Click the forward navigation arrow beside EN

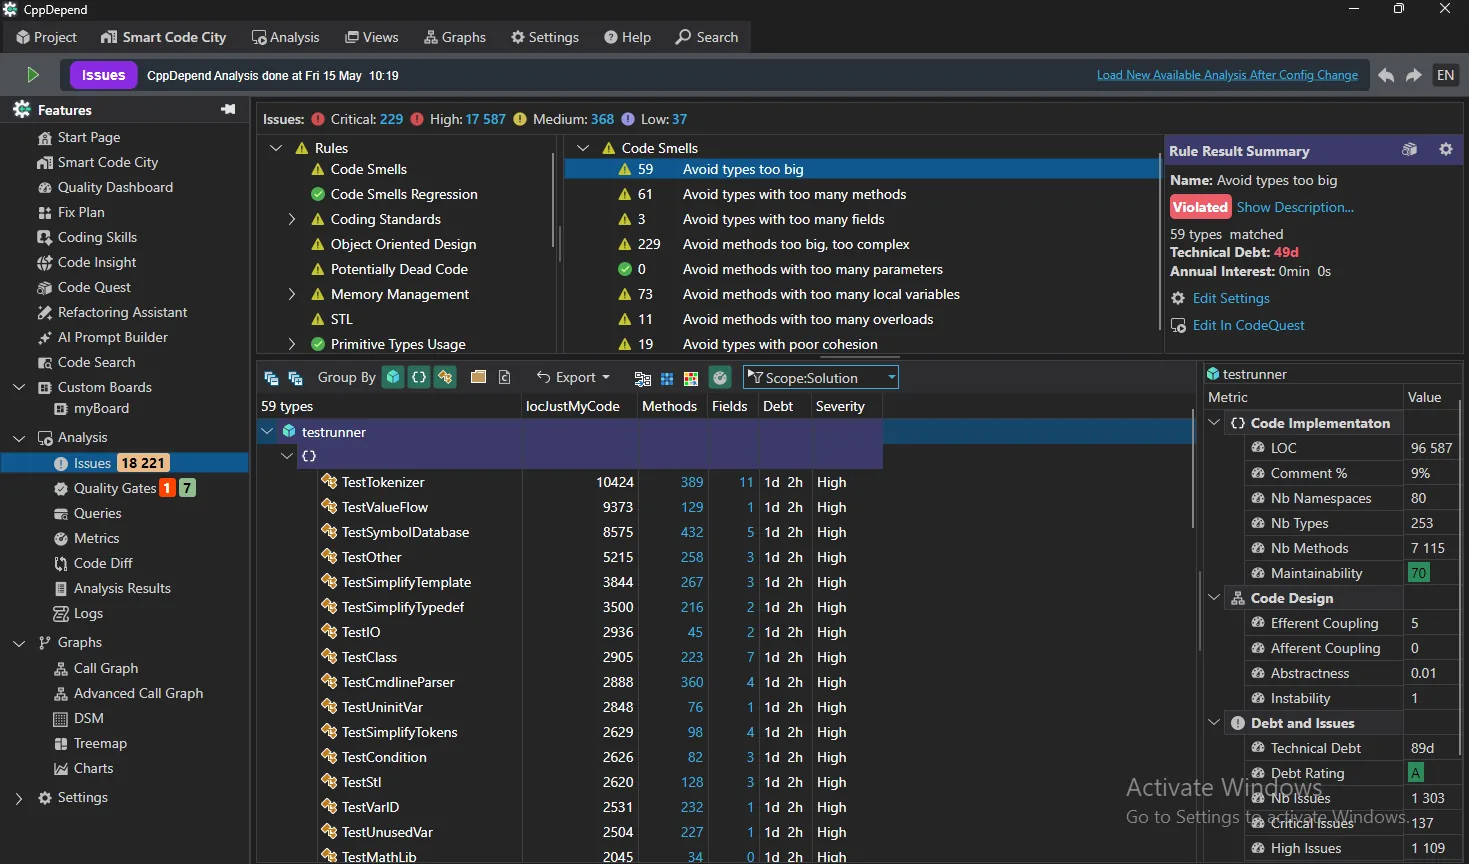point(1414,75)
